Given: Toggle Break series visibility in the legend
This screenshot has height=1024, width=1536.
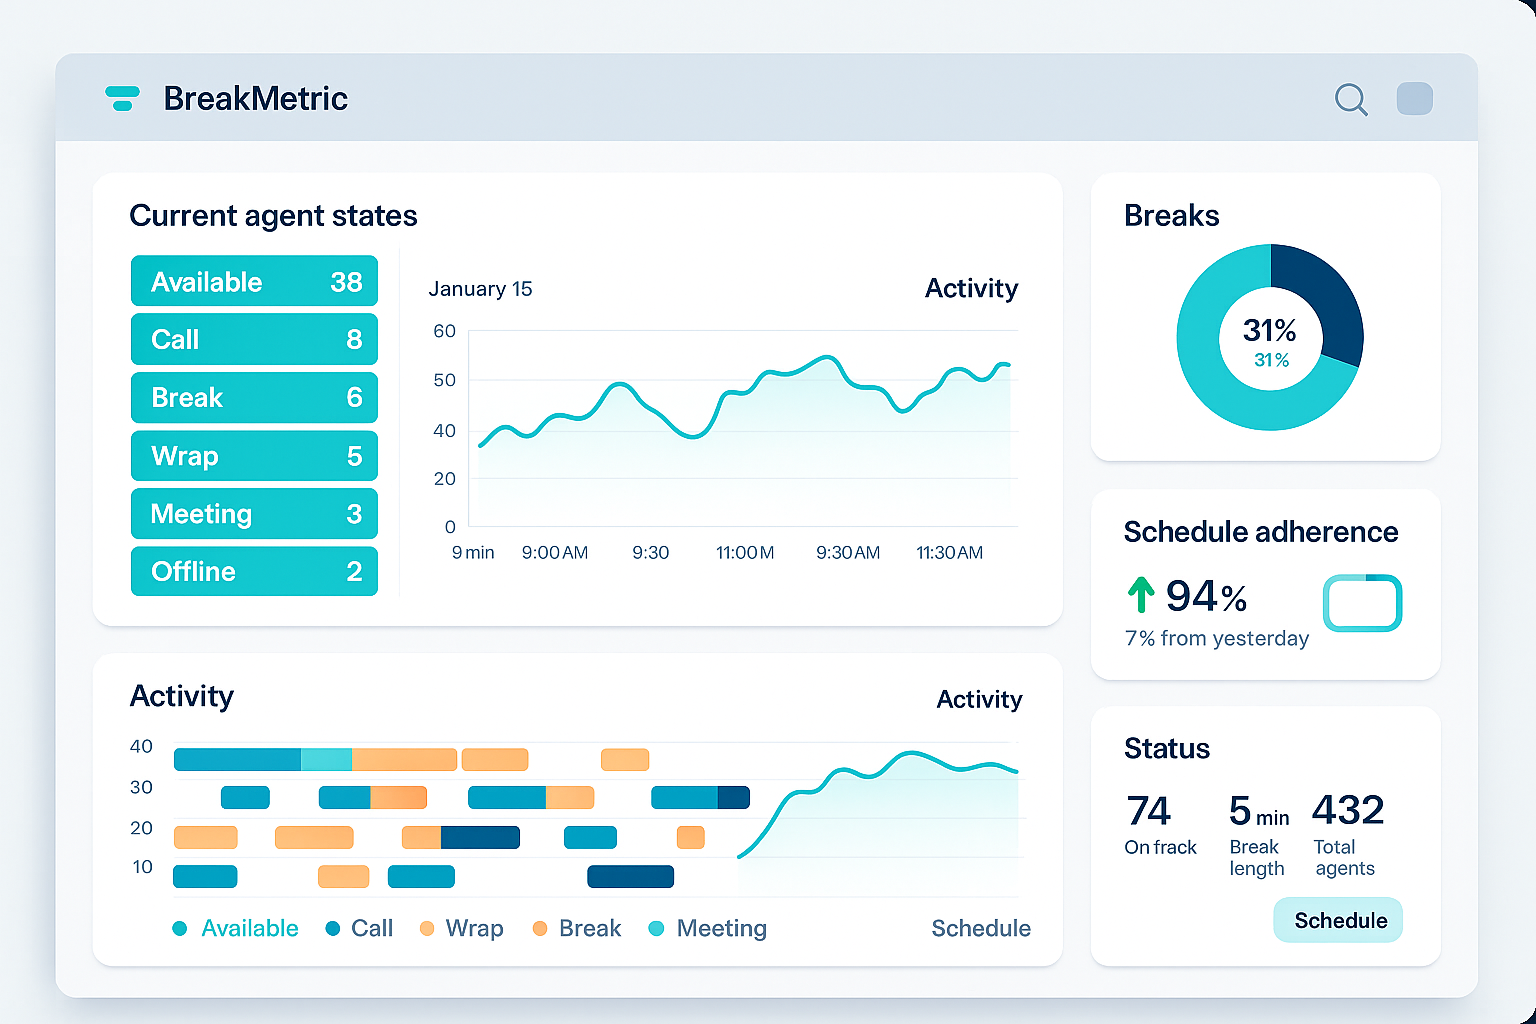Looking at the screenshot, I should coord(541,928).
